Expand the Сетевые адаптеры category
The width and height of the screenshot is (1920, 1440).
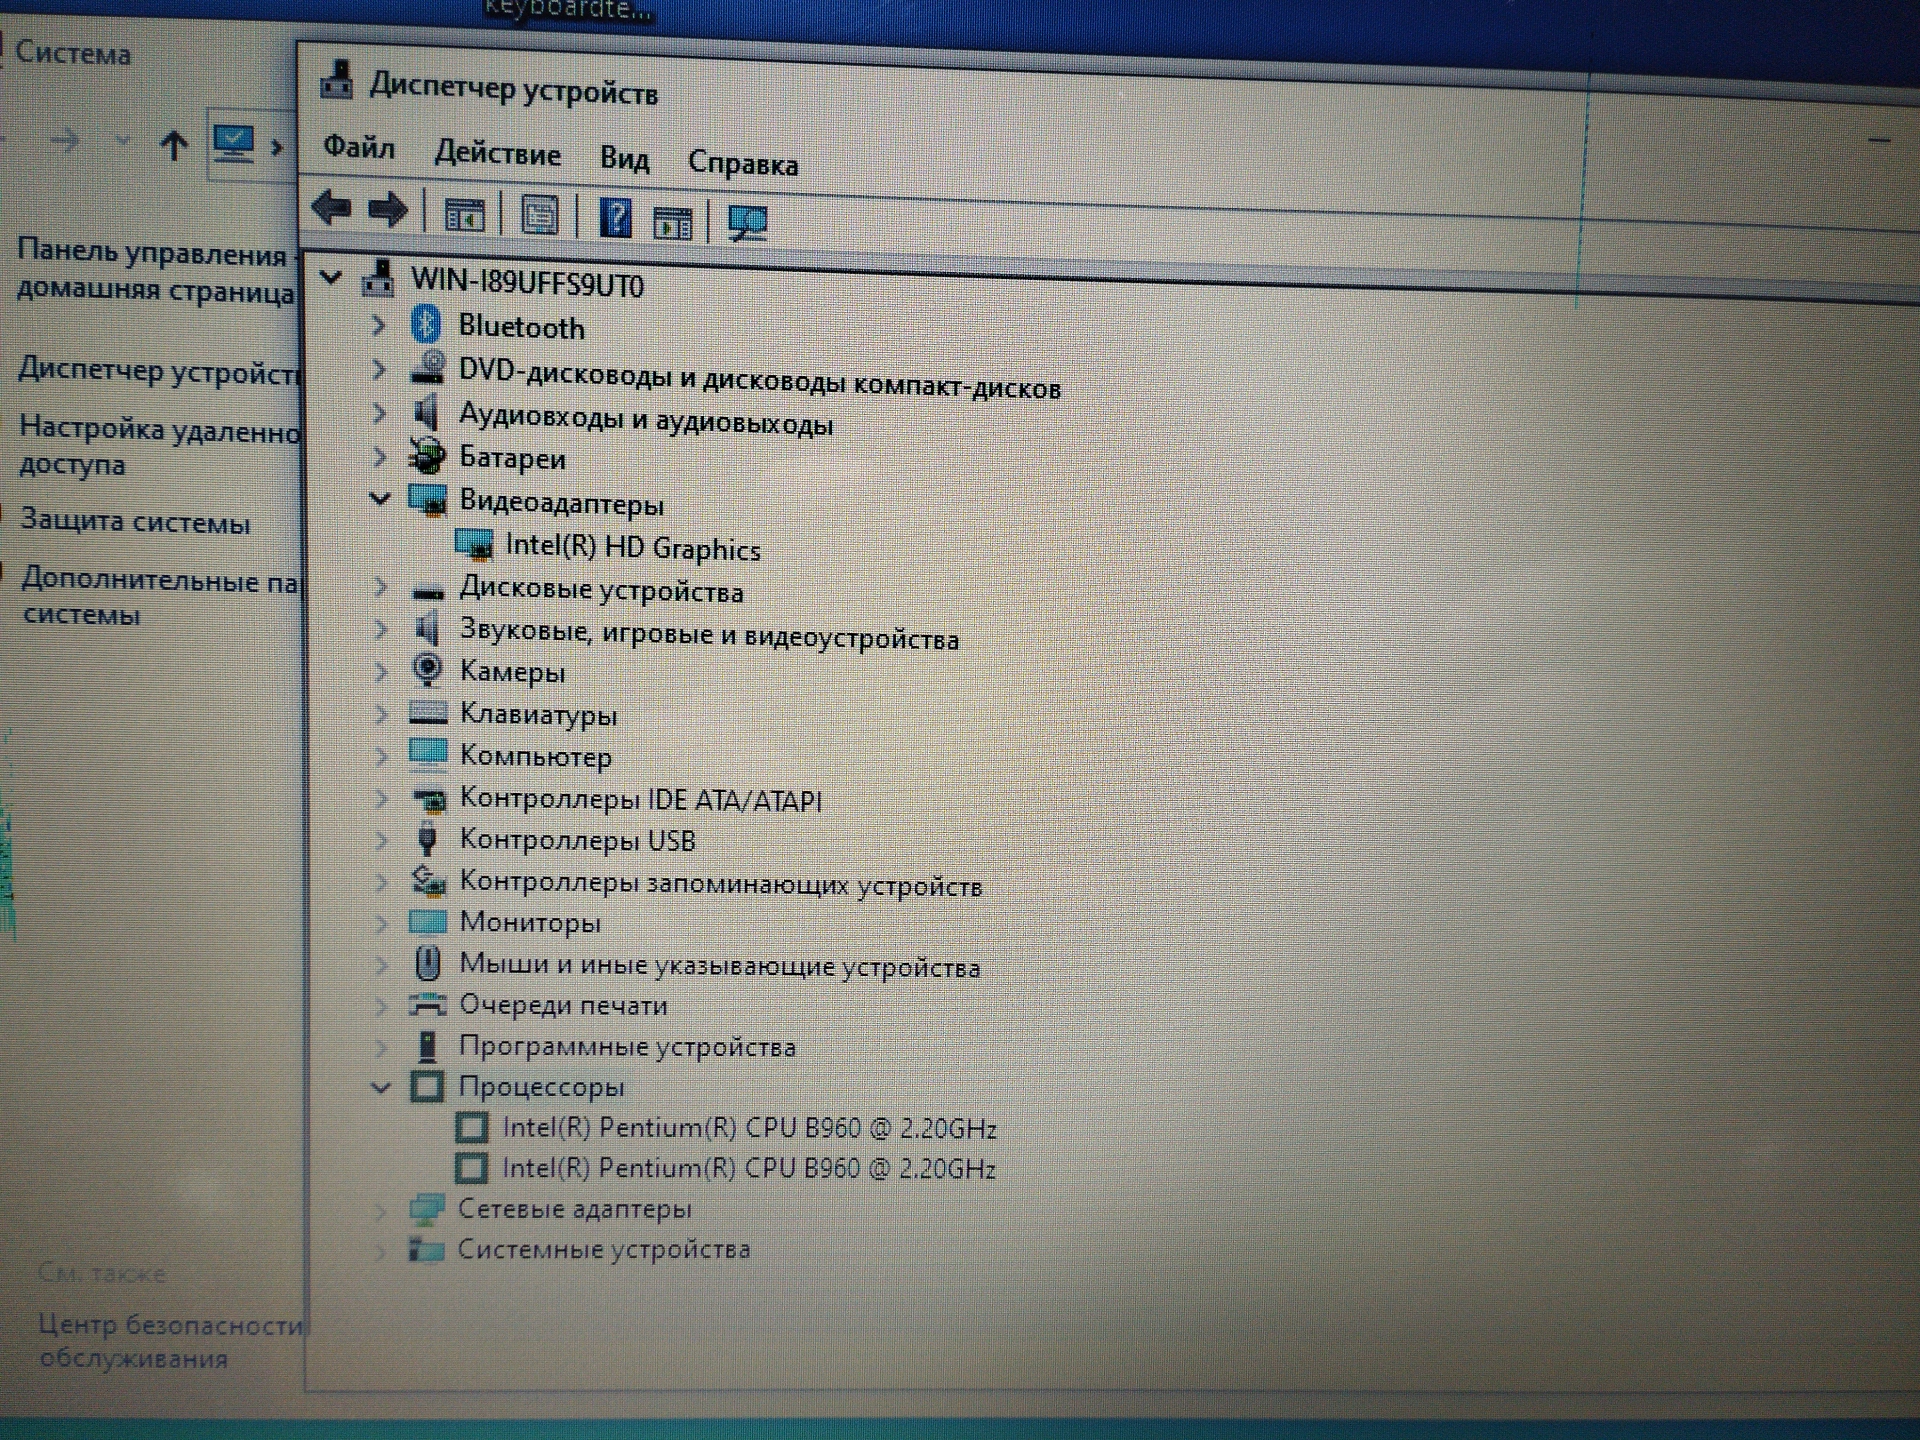click(380, 1210)
